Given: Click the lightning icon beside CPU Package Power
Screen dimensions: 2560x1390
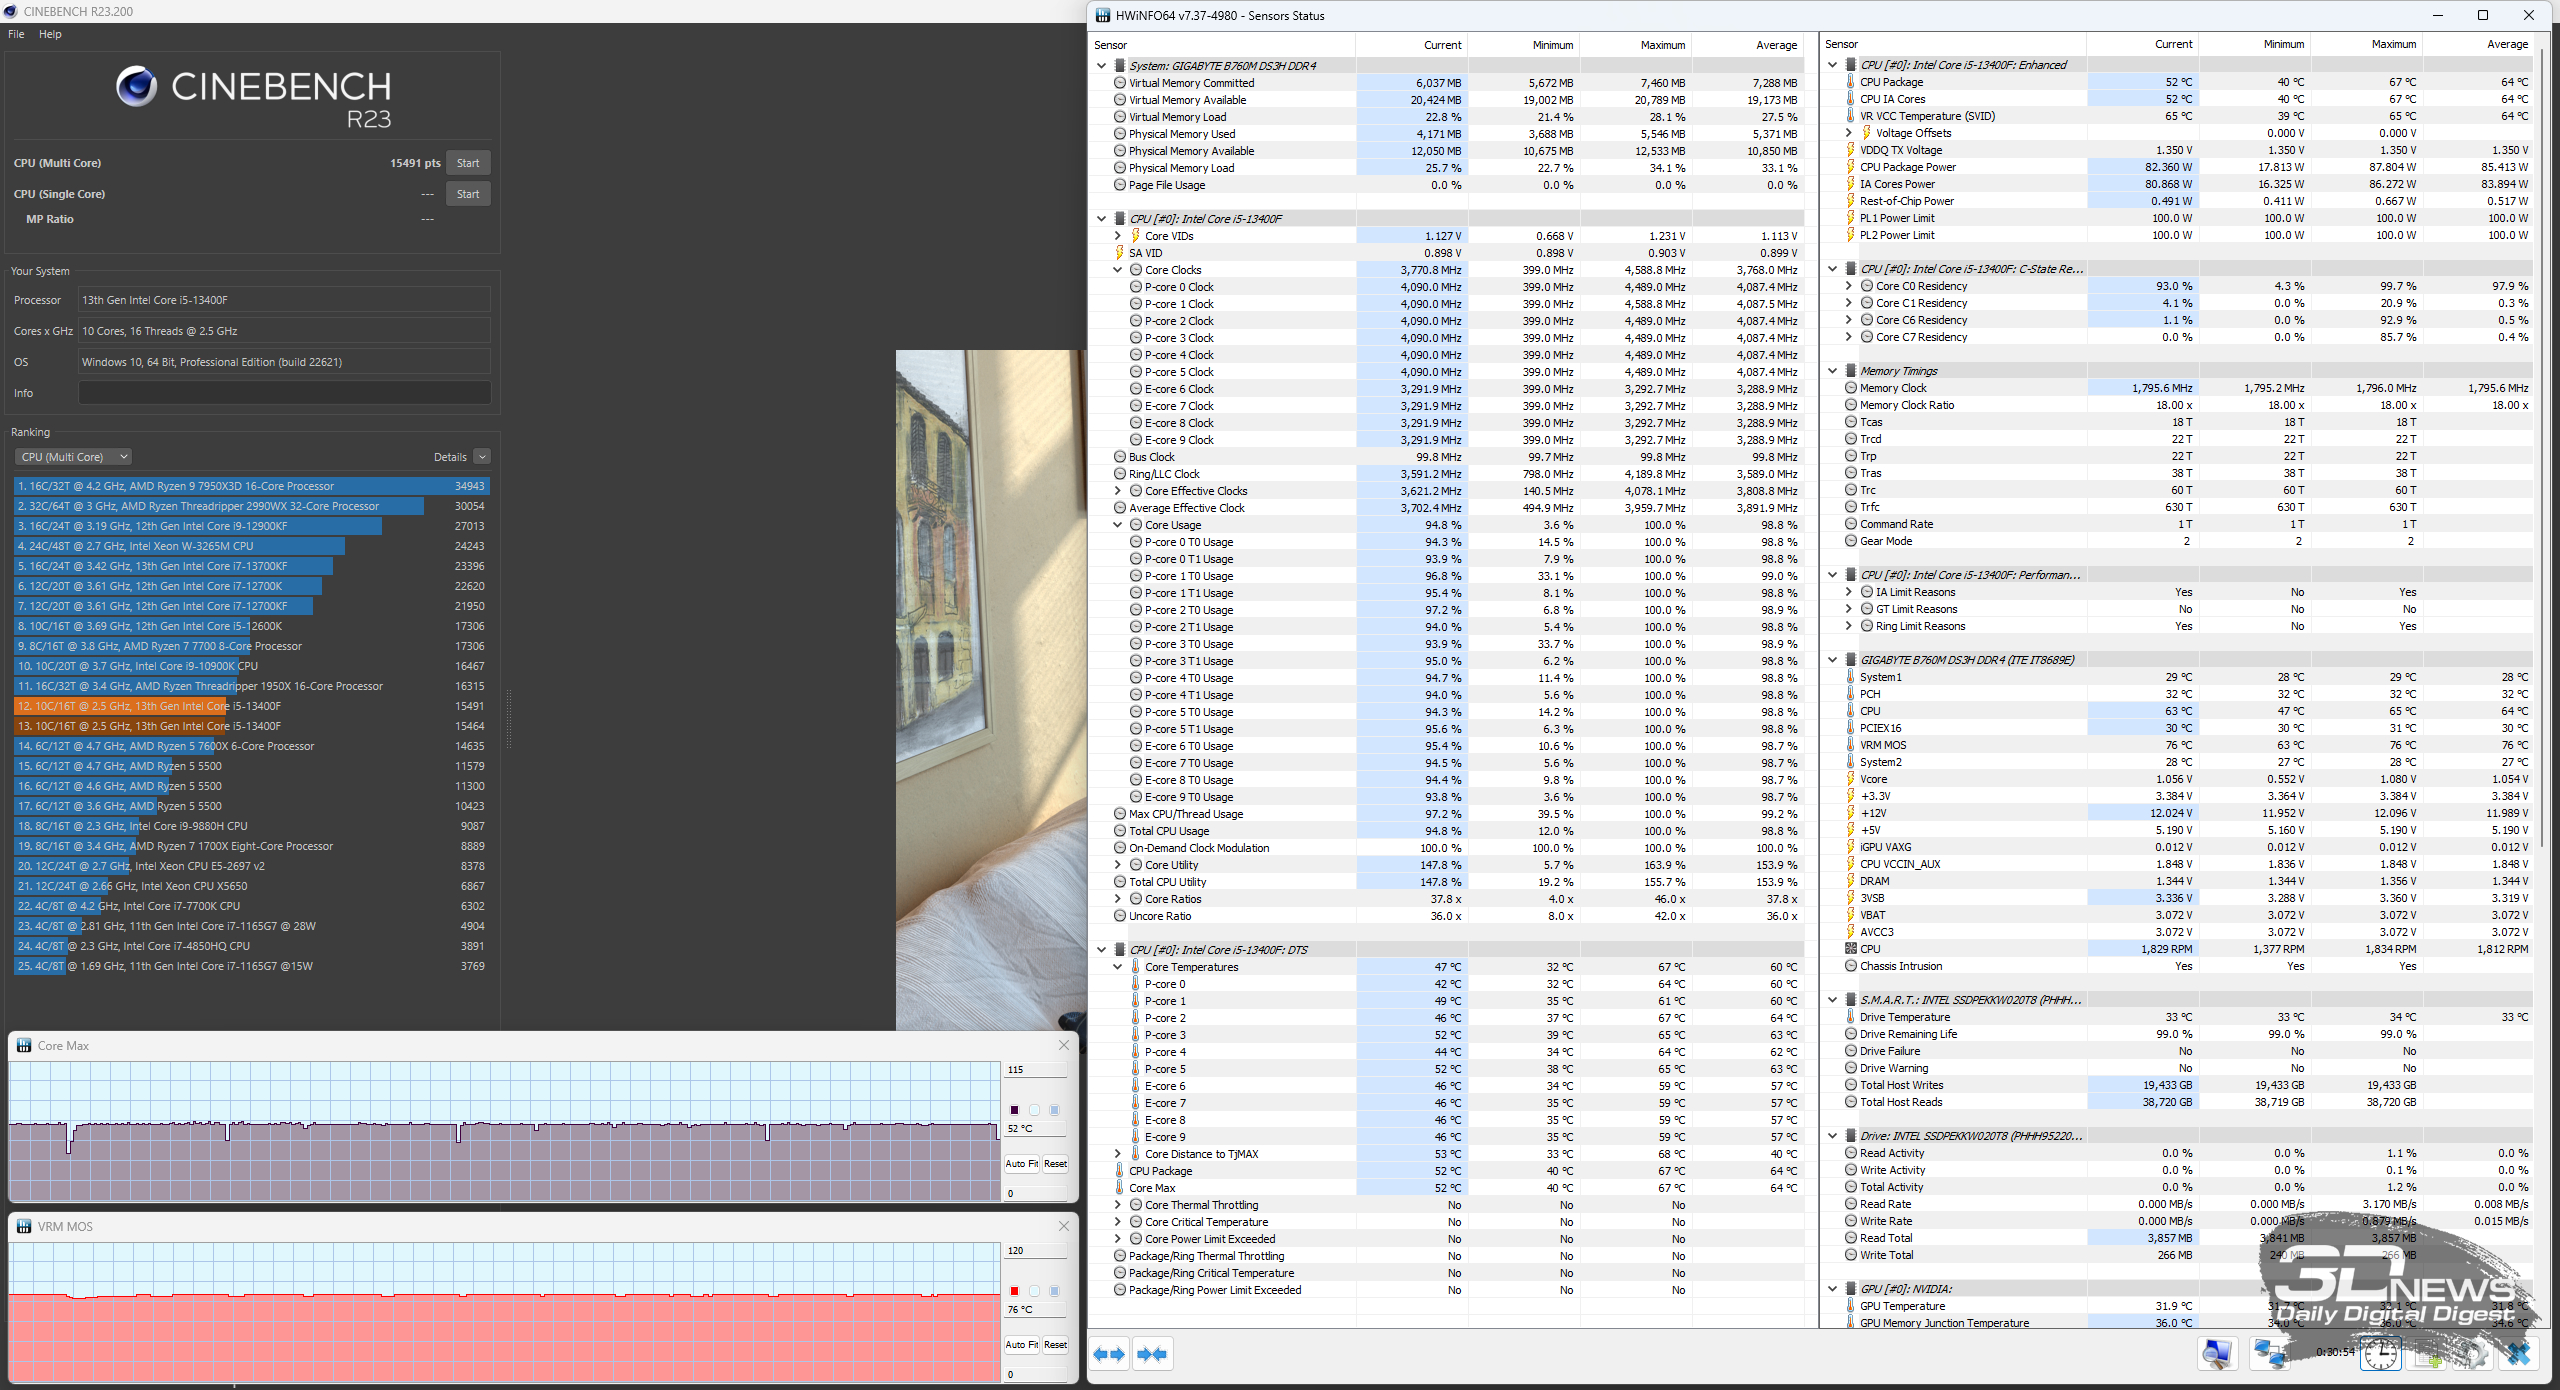Looking at the screenshot, I should [1851, 167].
